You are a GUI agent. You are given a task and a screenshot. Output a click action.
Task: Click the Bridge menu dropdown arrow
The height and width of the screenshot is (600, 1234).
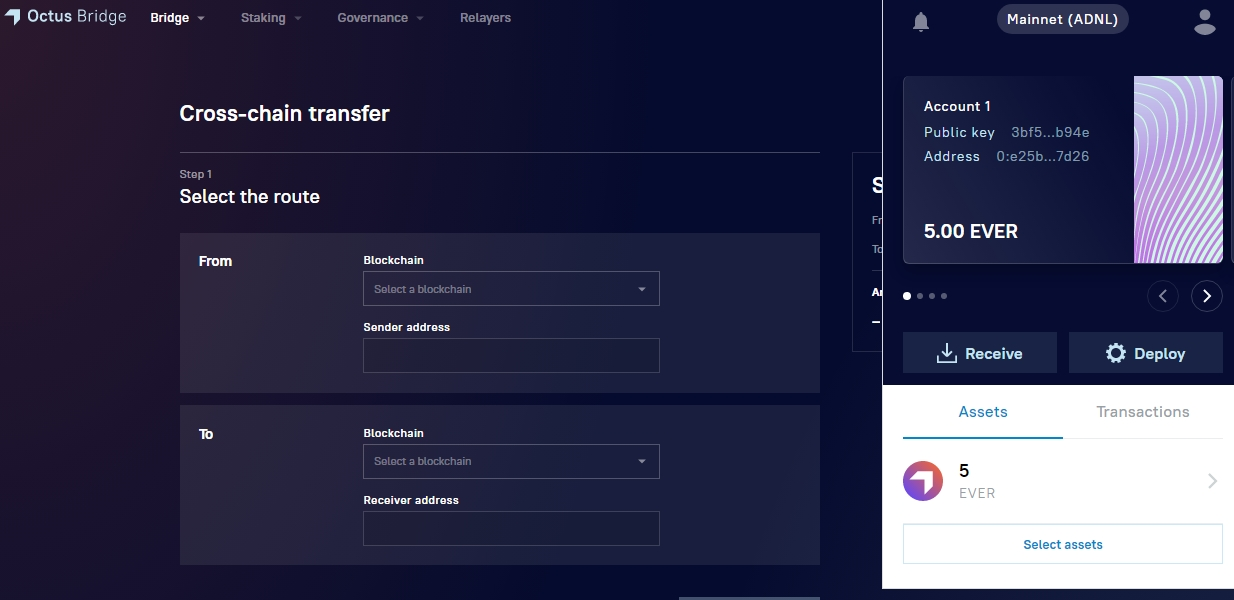pyautogui.click(x=201, y=19)
